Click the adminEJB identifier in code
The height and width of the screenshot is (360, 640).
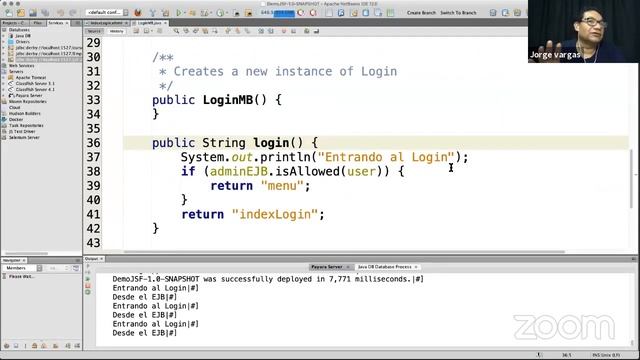click(238, 171)
